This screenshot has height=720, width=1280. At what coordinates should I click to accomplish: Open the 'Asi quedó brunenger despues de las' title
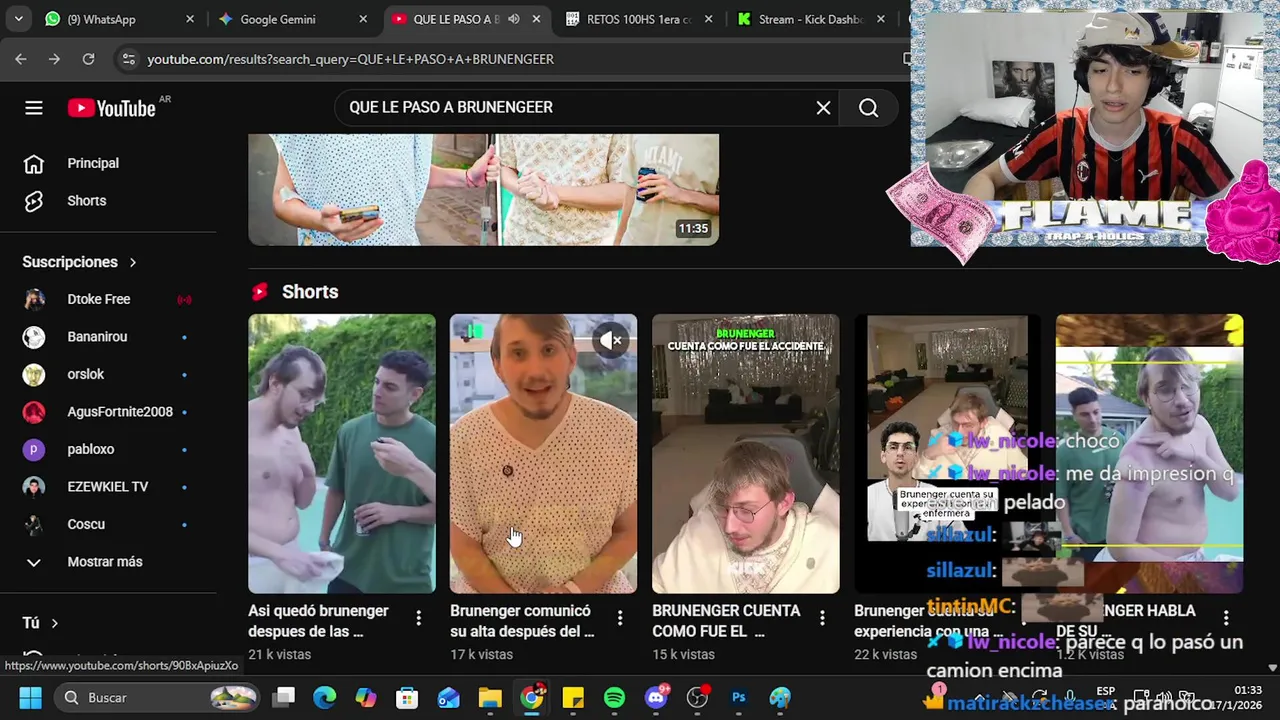coord(318,621)
